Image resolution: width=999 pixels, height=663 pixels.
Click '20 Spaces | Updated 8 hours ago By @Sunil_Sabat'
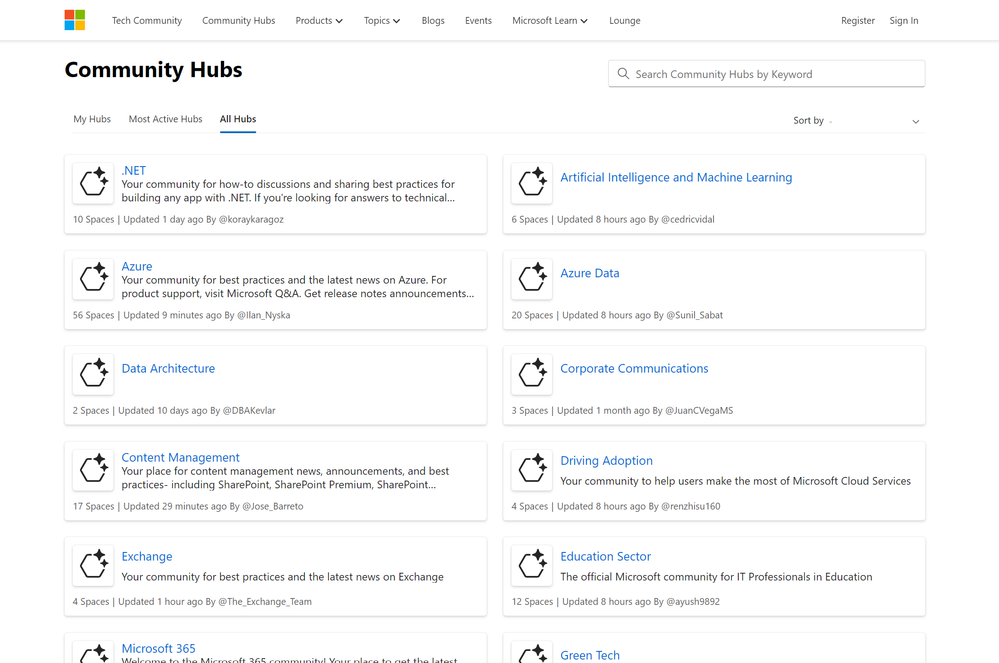[617, 315]
